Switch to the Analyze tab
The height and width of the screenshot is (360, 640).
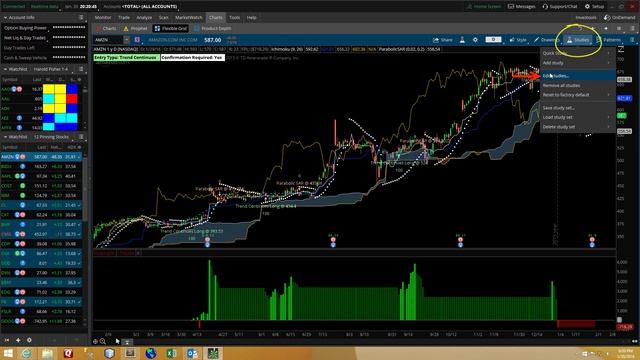pos(144,18)
